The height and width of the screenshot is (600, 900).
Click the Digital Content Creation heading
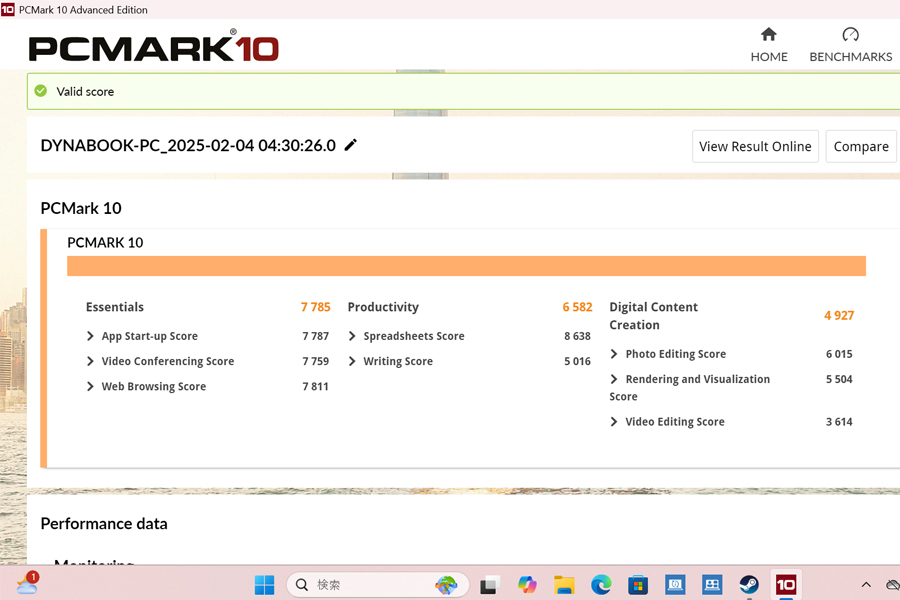point(653,316)
